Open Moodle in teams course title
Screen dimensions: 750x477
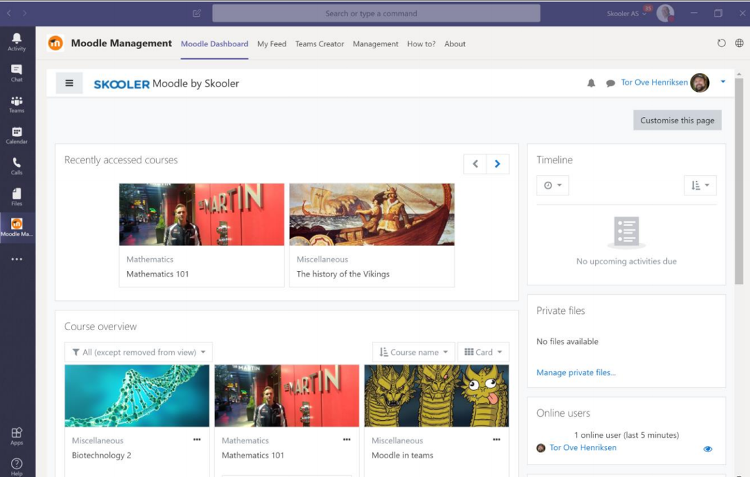(x=402, y=455)
